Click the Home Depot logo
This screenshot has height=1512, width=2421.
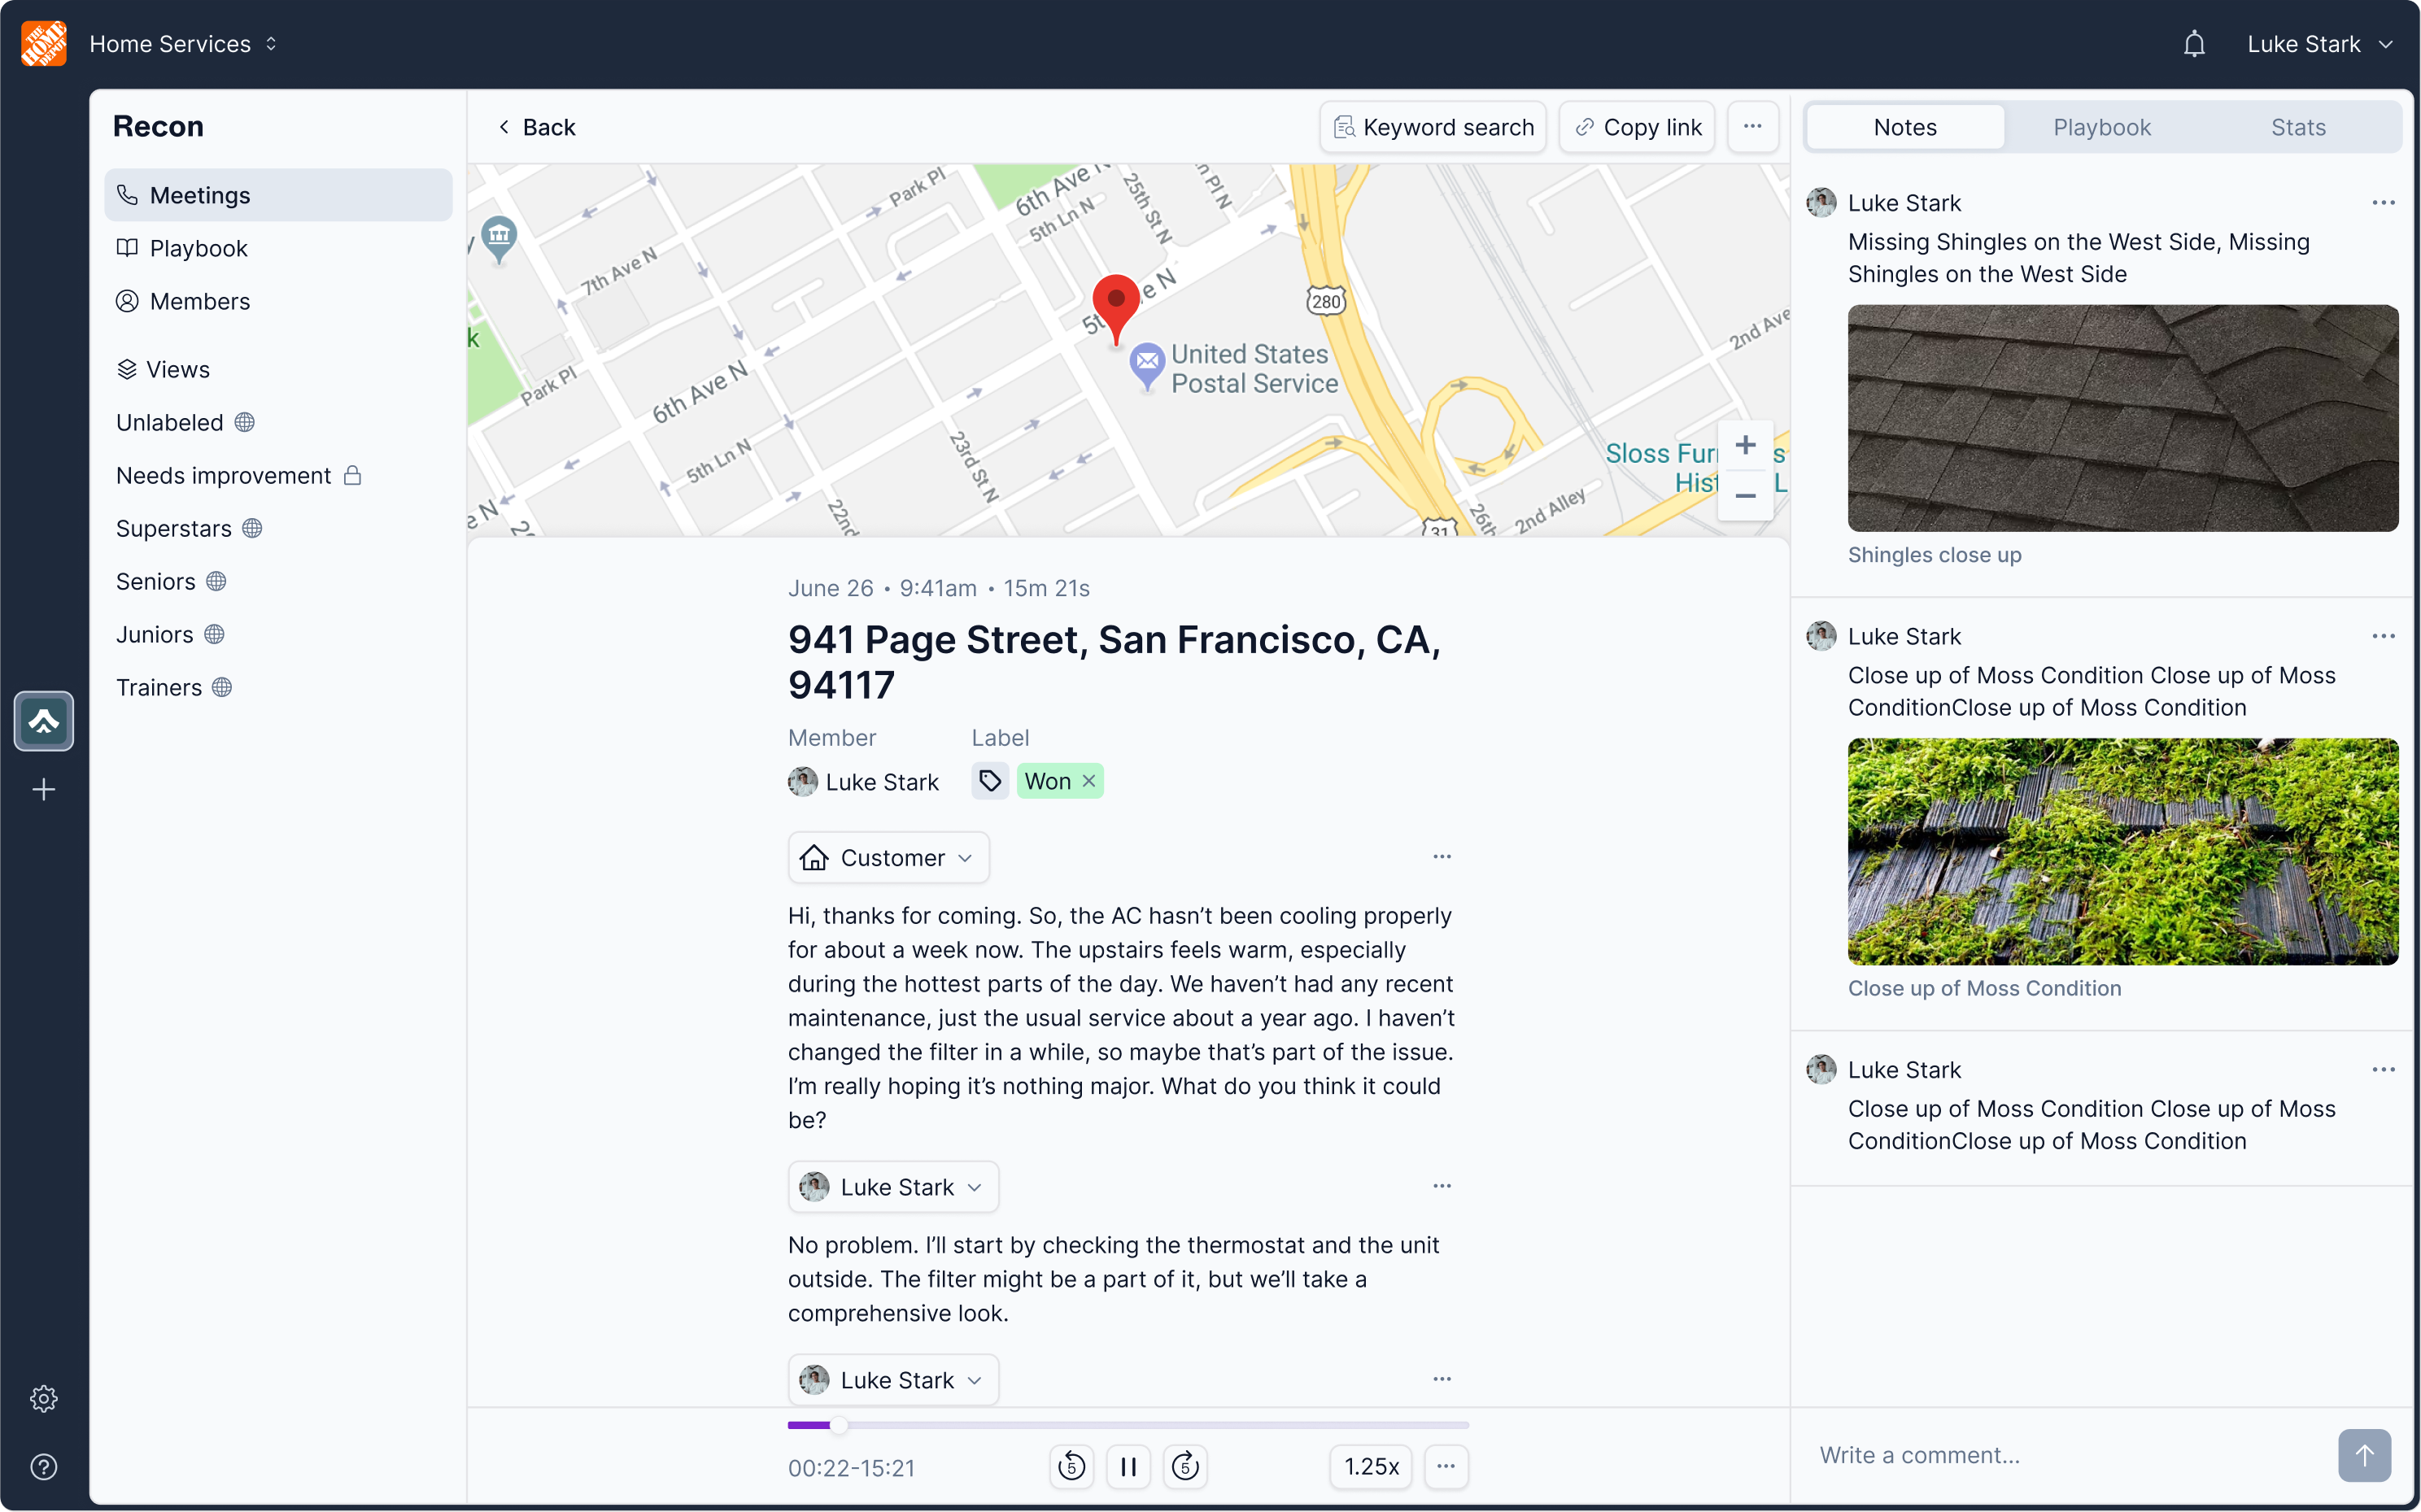44,44
